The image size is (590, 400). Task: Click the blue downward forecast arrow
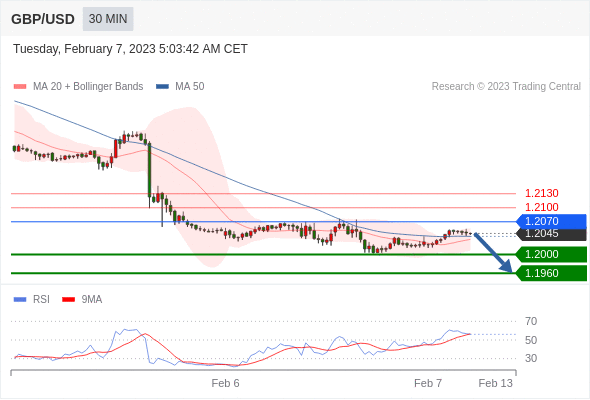pyautogui.click(x=493, y=252)
